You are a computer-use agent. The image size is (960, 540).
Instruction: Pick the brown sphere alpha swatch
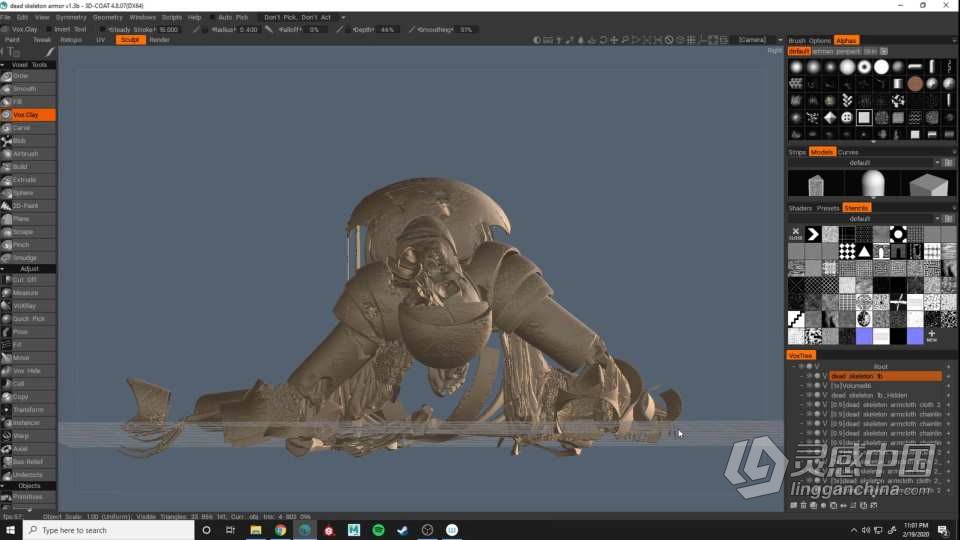coord(915,84)
